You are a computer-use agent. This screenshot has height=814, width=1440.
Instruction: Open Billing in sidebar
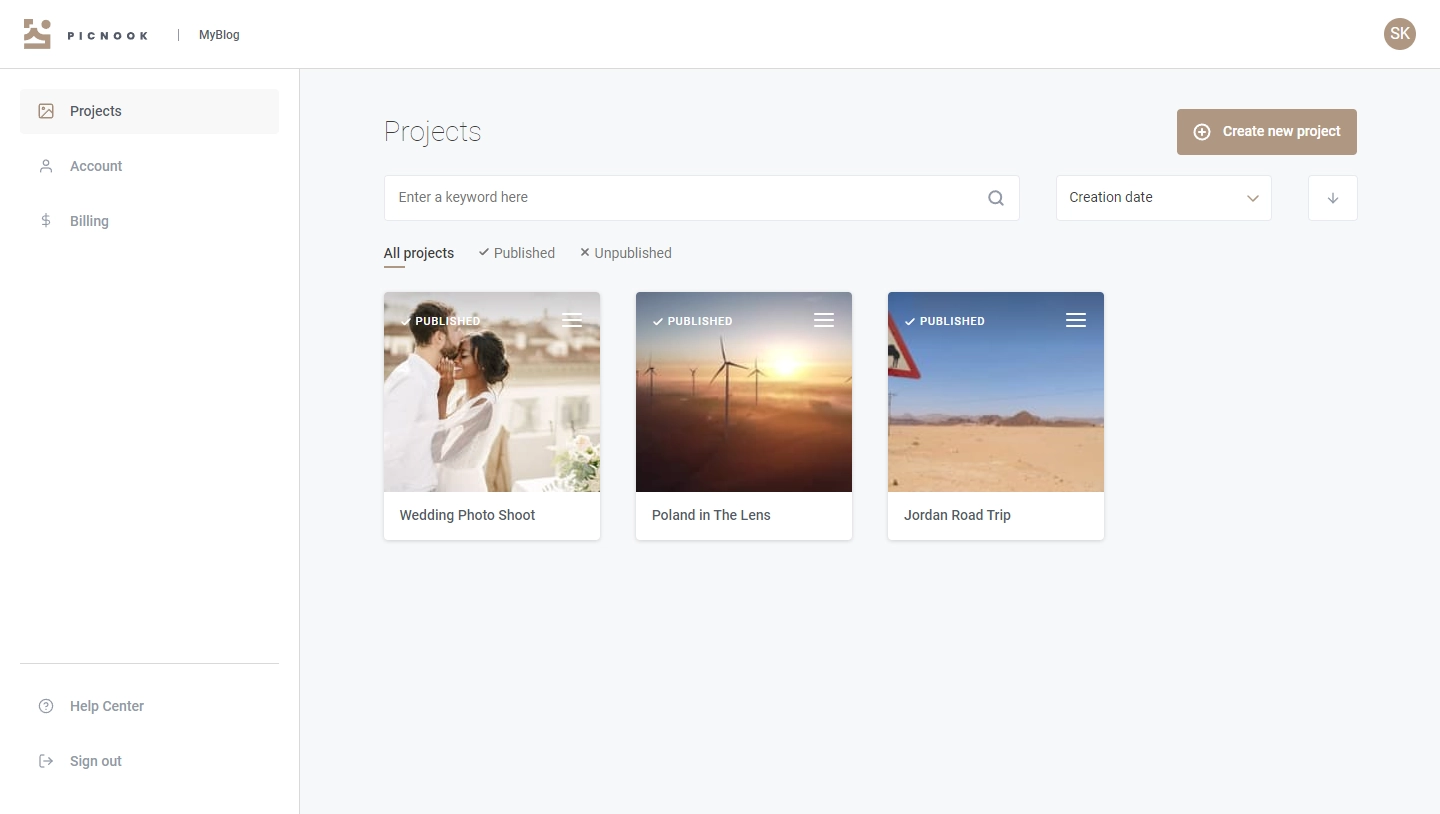pos(89,221)
